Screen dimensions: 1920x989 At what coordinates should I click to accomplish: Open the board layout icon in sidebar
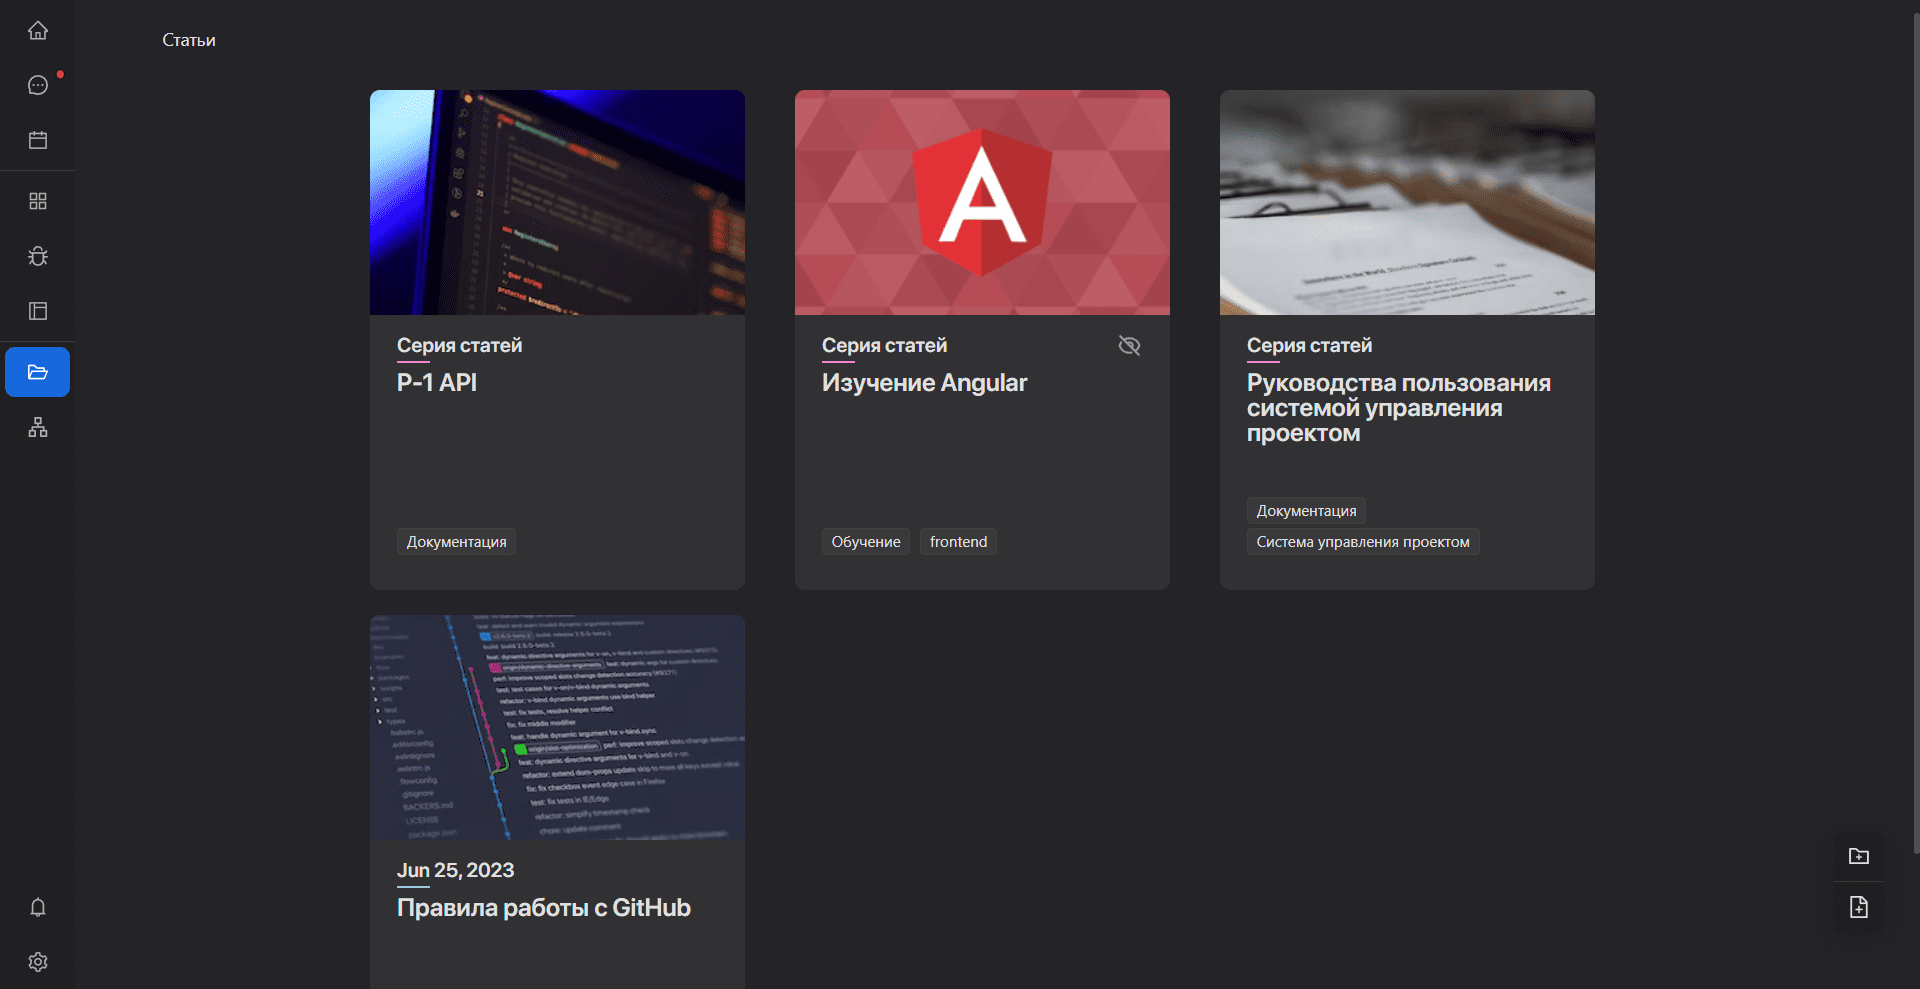(38, 311)
